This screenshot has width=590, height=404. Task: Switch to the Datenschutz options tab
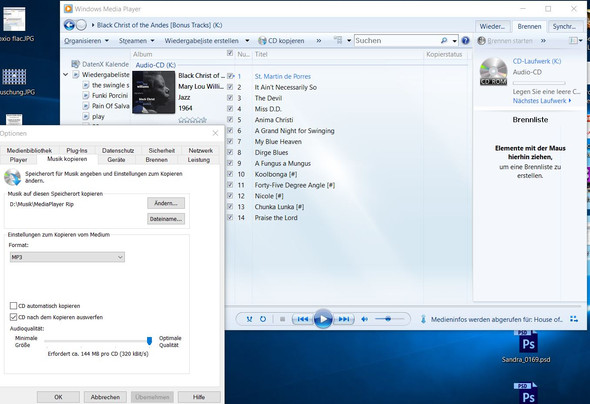(118, 150)
